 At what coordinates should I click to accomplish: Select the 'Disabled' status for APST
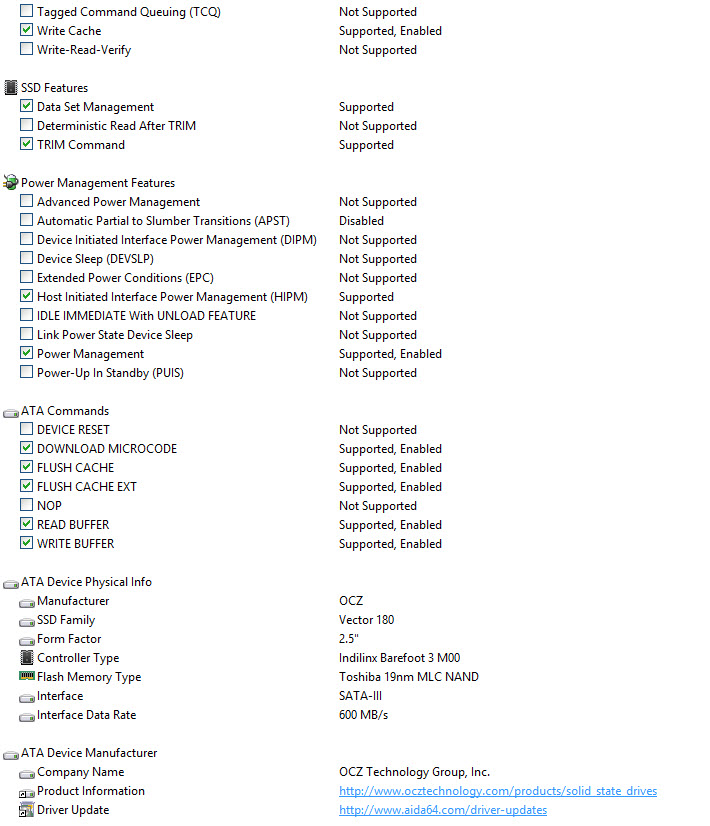click(361, 221)
